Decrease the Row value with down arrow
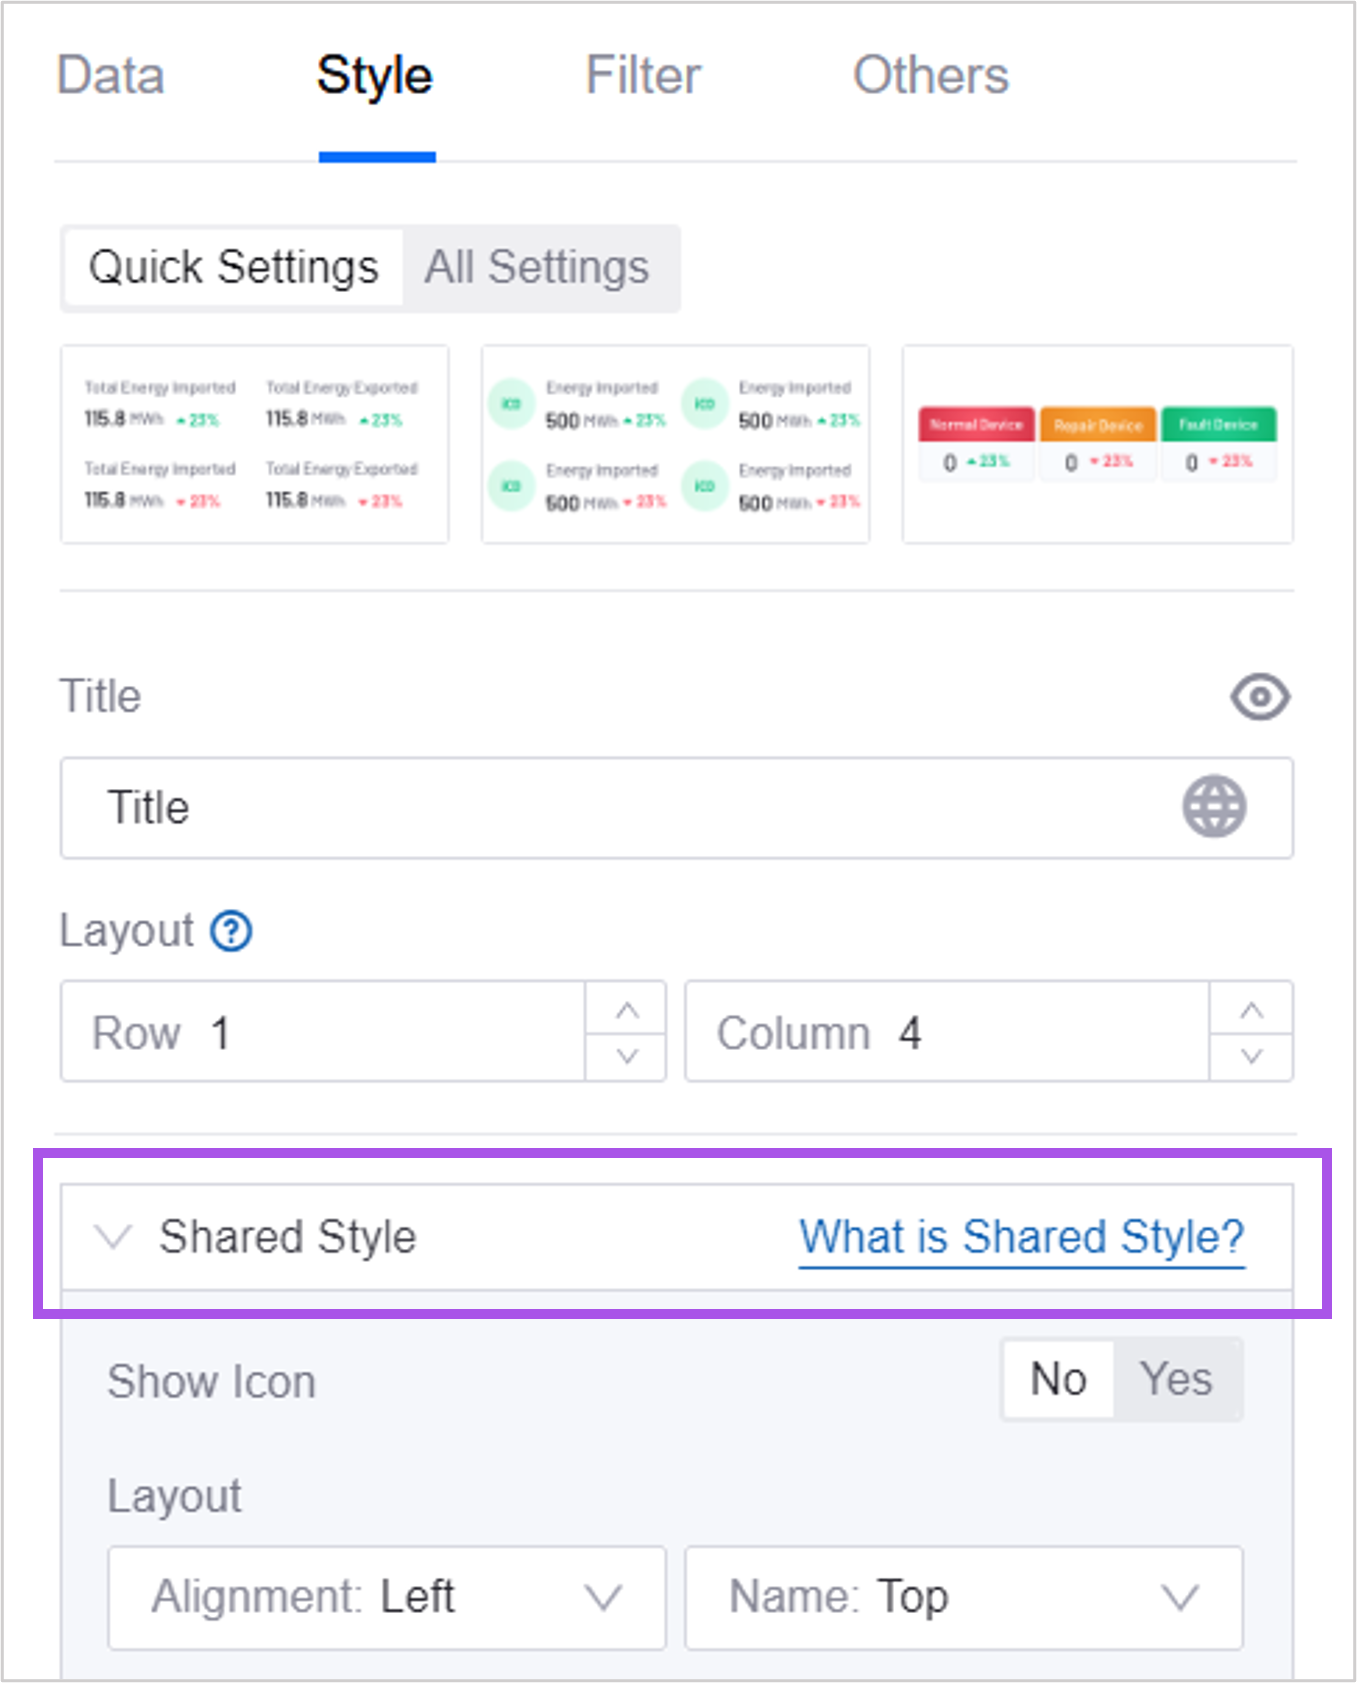 (627, 1056)
